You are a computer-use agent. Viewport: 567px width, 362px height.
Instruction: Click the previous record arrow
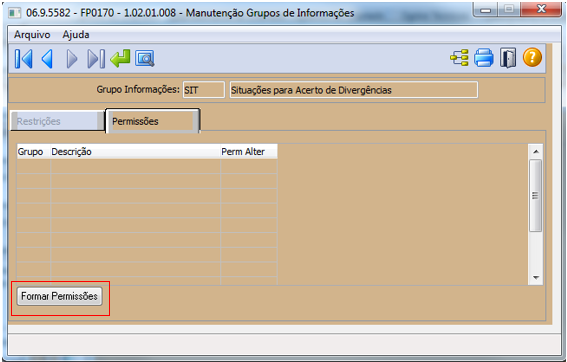tap(47, 58)
